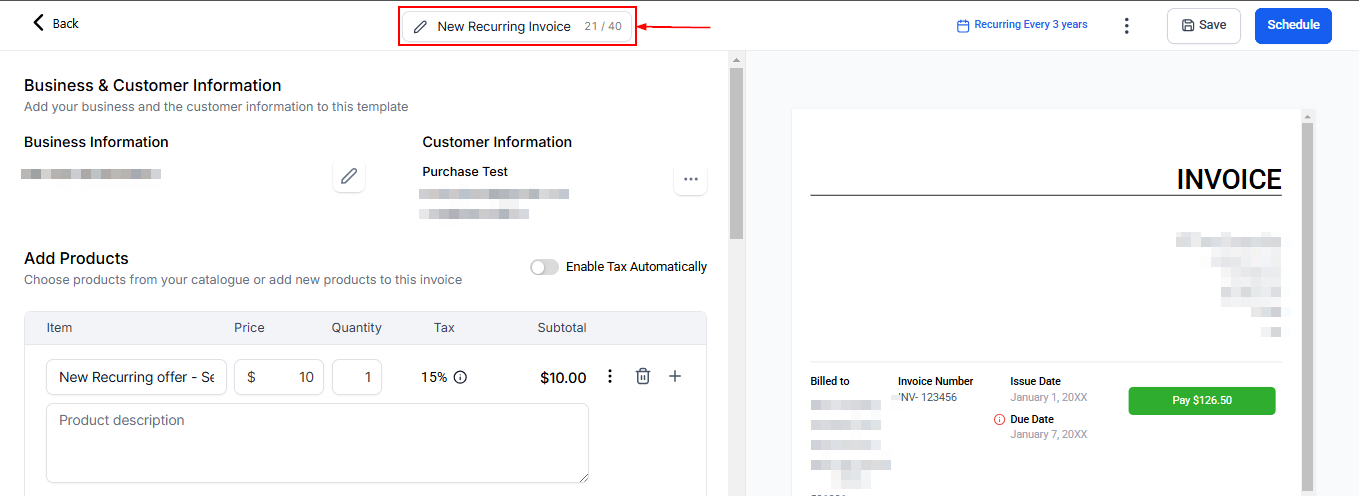This screenshot has height=496, width=1359.
Task: Open Customer Information three-dot options
Action: [x=690, y=179]
